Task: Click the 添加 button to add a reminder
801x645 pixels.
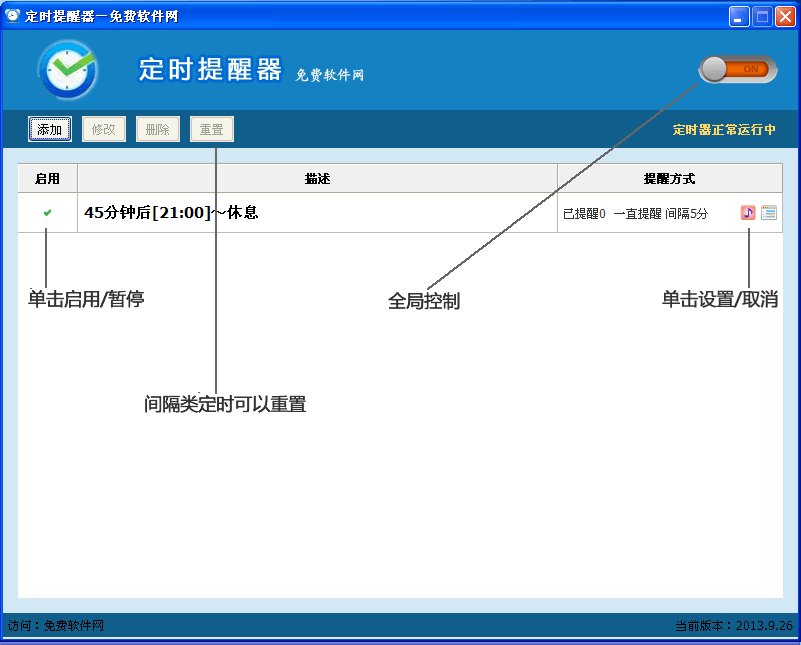Action: point(49,129)
